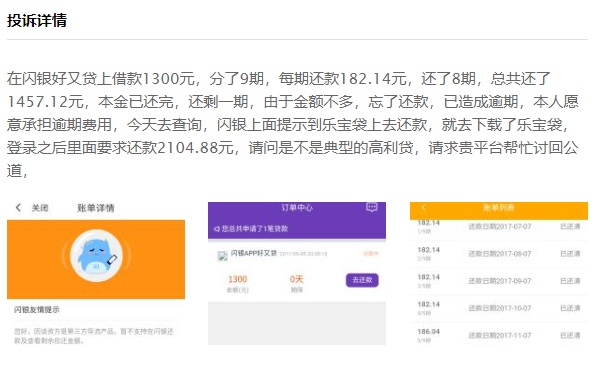This screenshot has width=612, height=380.
Task: Open the blue mascot avatar image
Action: point(96,256)
